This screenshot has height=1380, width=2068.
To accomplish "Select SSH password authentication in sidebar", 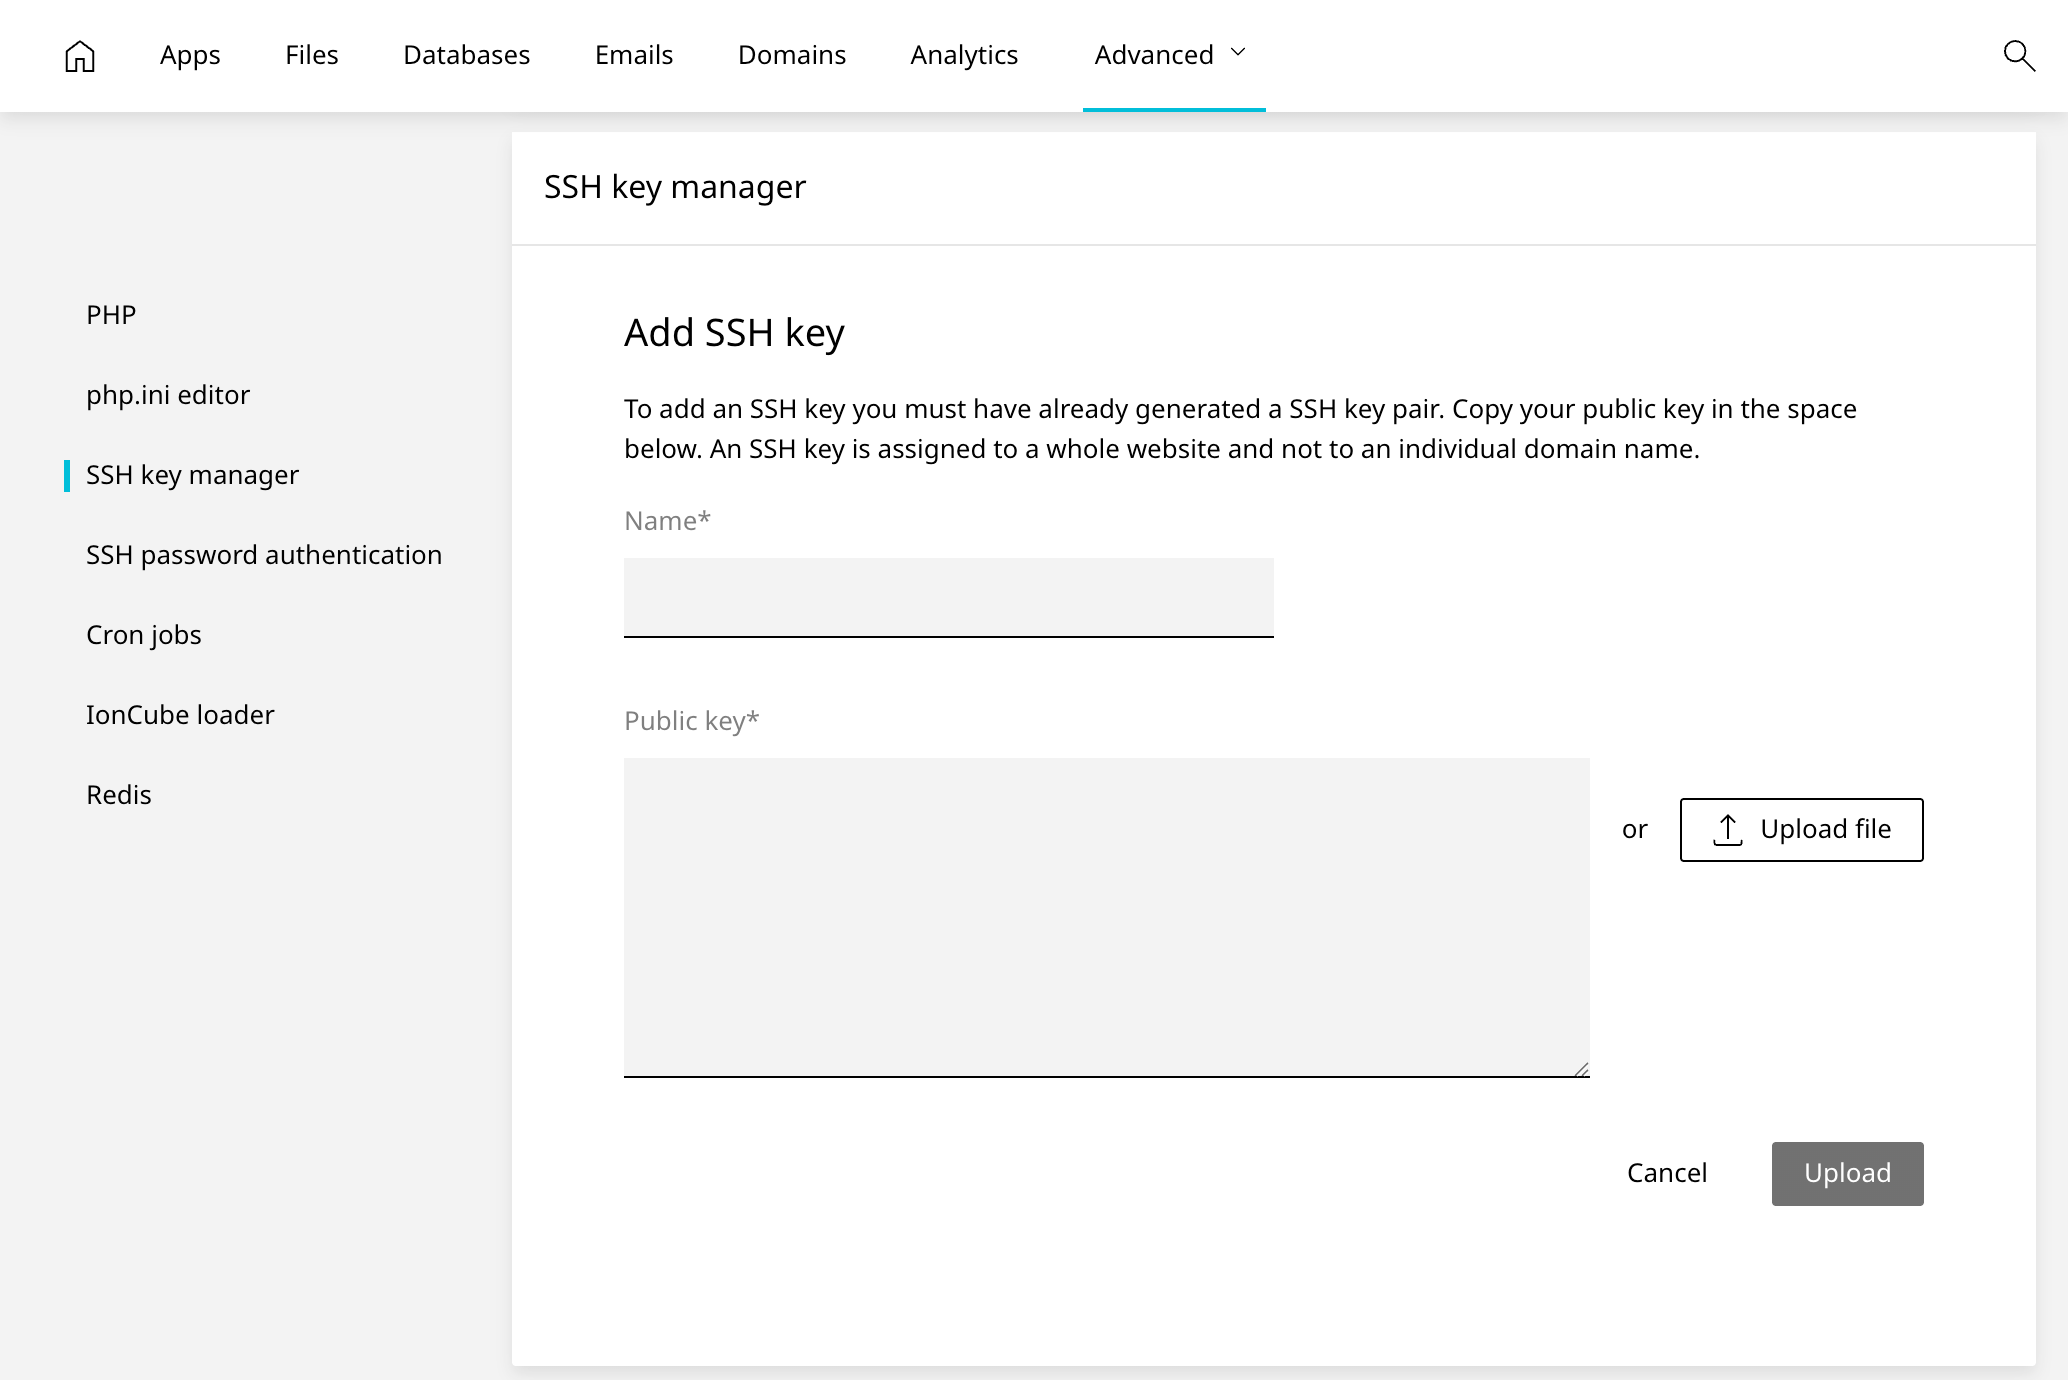I will [264, 555].
